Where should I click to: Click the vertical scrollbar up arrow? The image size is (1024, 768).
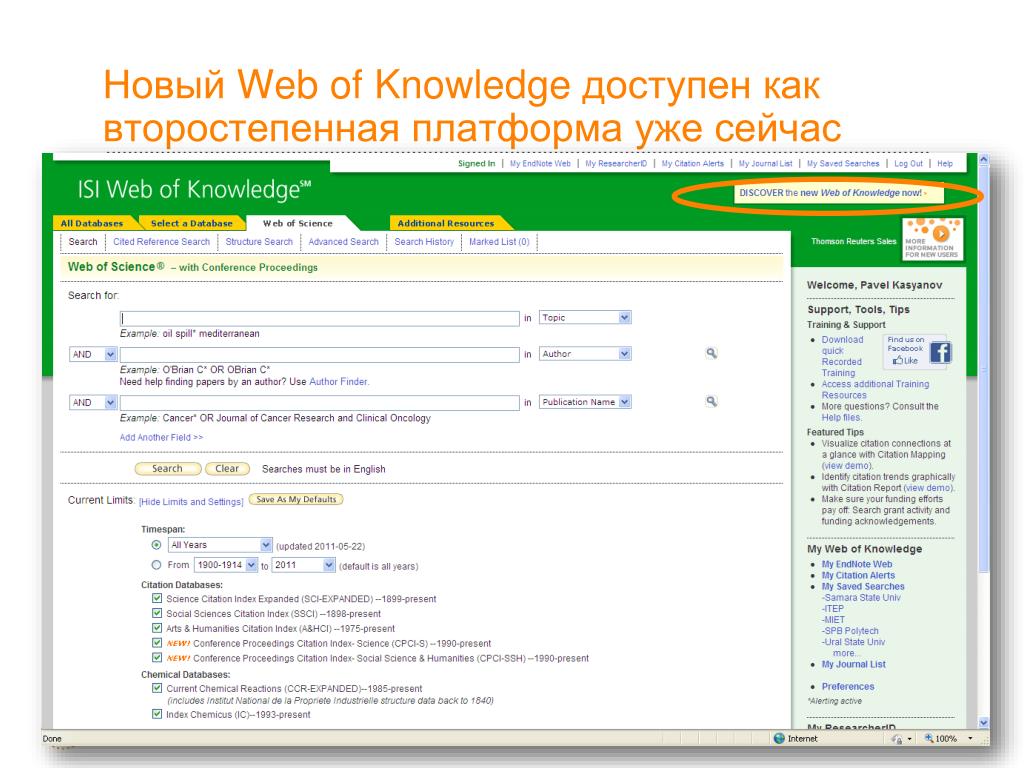point(984,159)
